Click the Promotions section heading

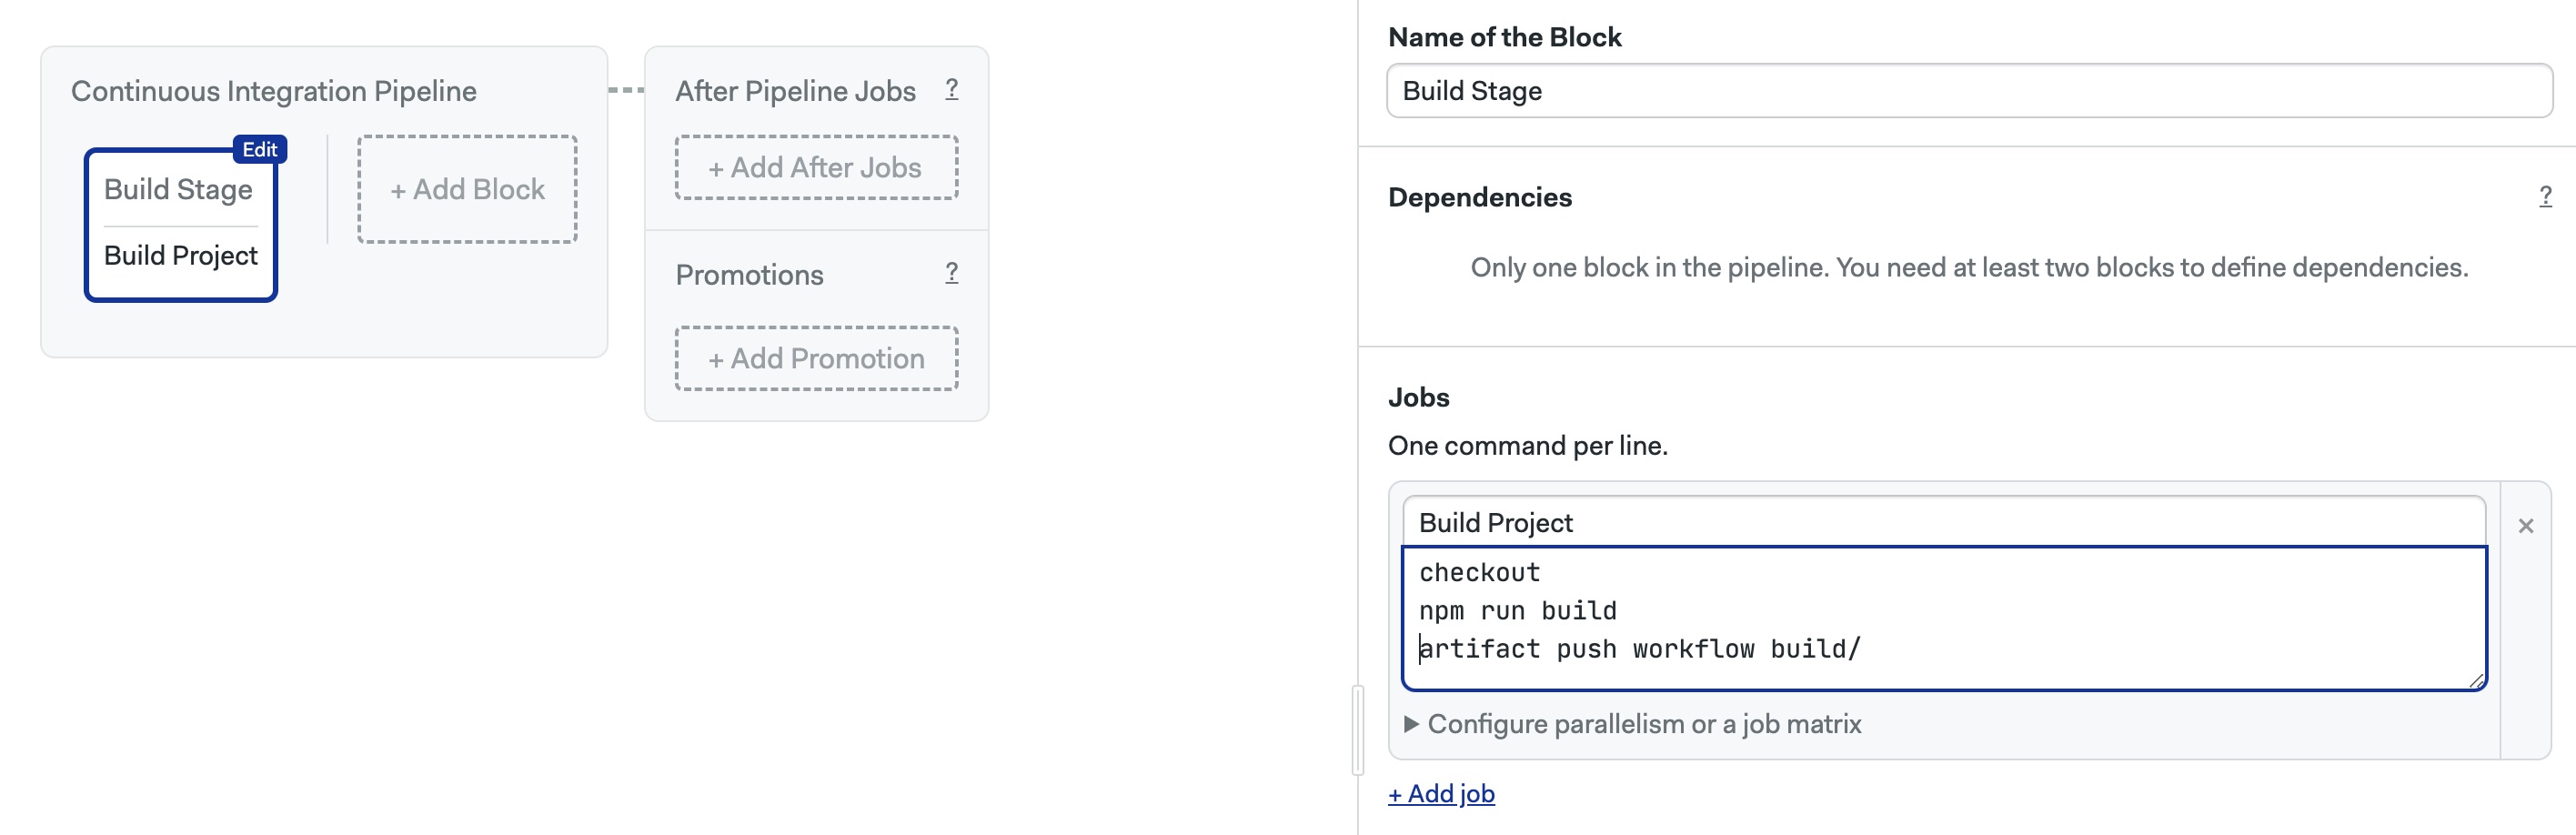coord(749,275)
